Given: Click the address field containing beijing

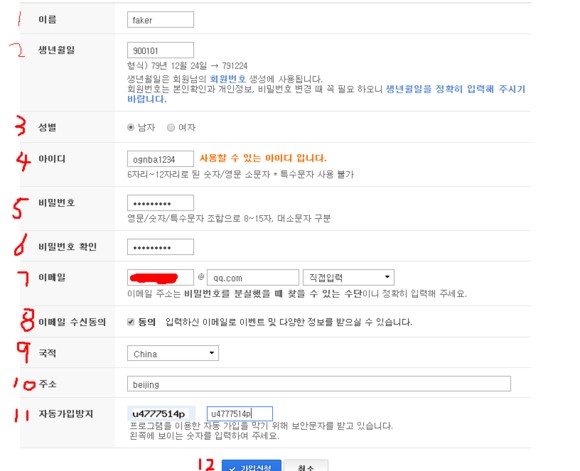Looking at the screenshot, I should click(319, 384).
